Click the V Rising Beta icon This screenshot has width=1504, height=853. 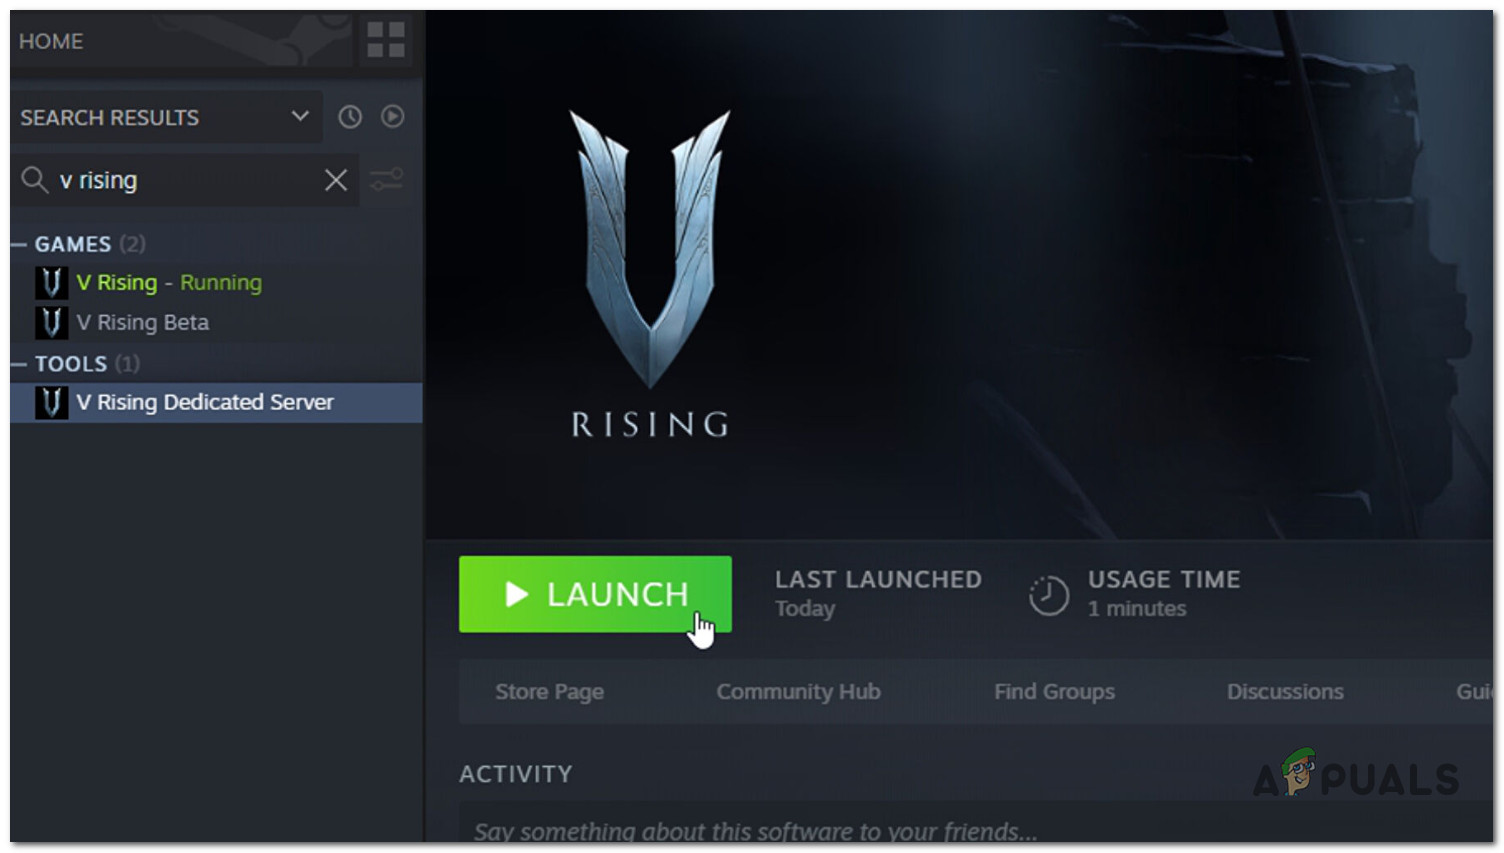click(50, 322)
